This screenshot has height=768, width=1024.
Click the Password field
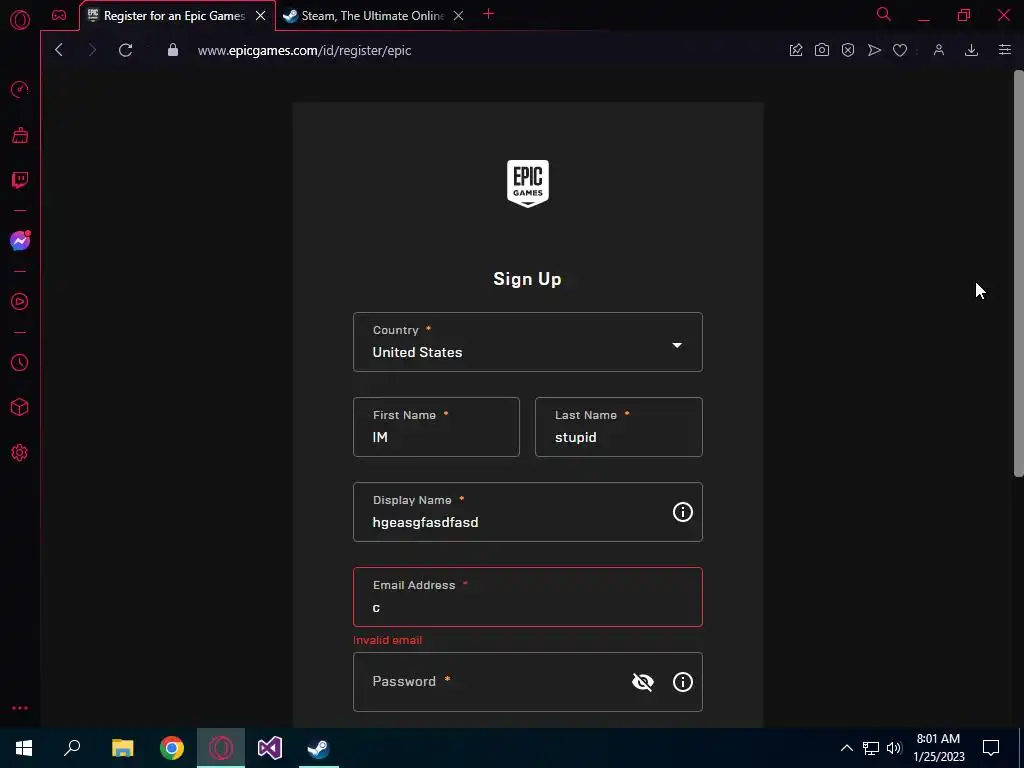(x=528, y=682)
